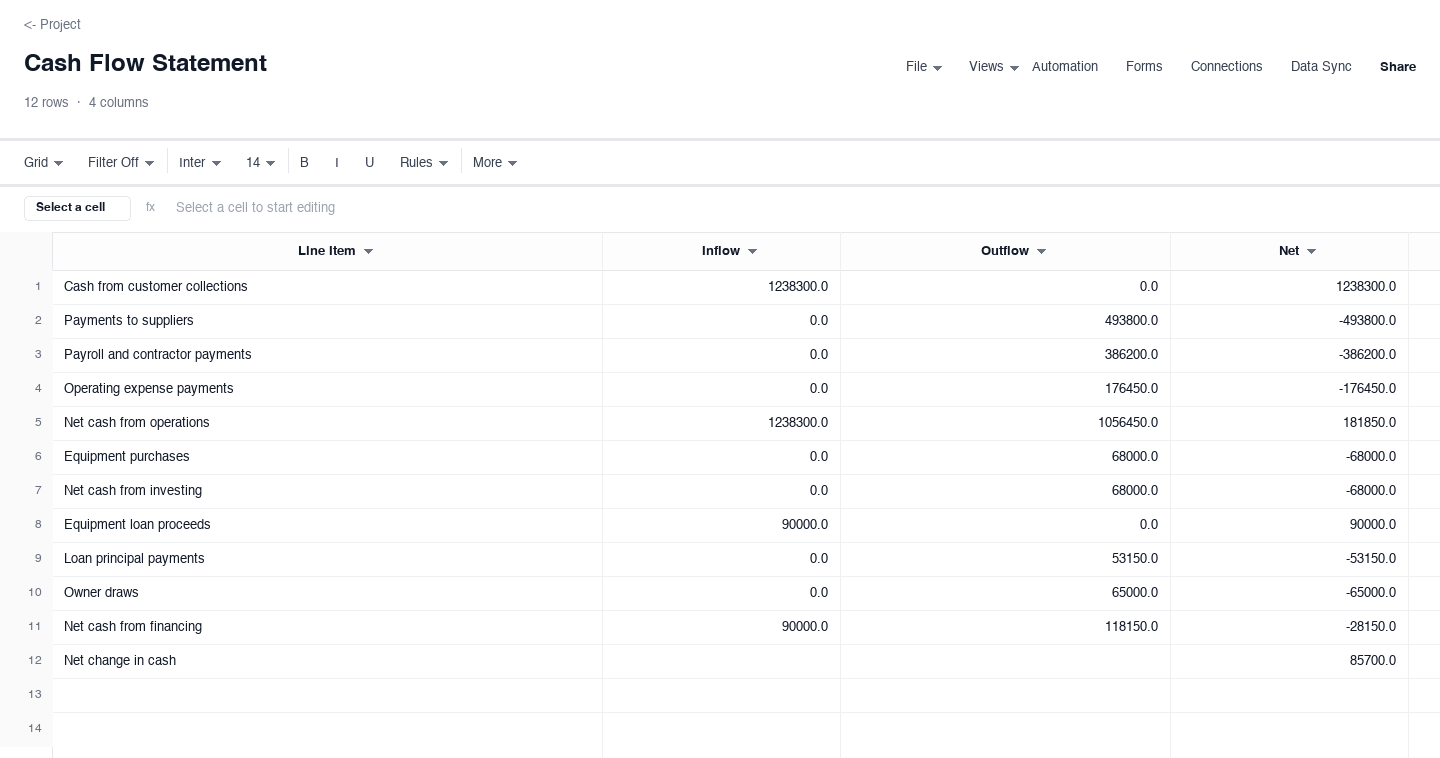The image size is (1440, 758).
Task: Select the 1056450.0 outflow cell
Action: [x=1005, y=423]
